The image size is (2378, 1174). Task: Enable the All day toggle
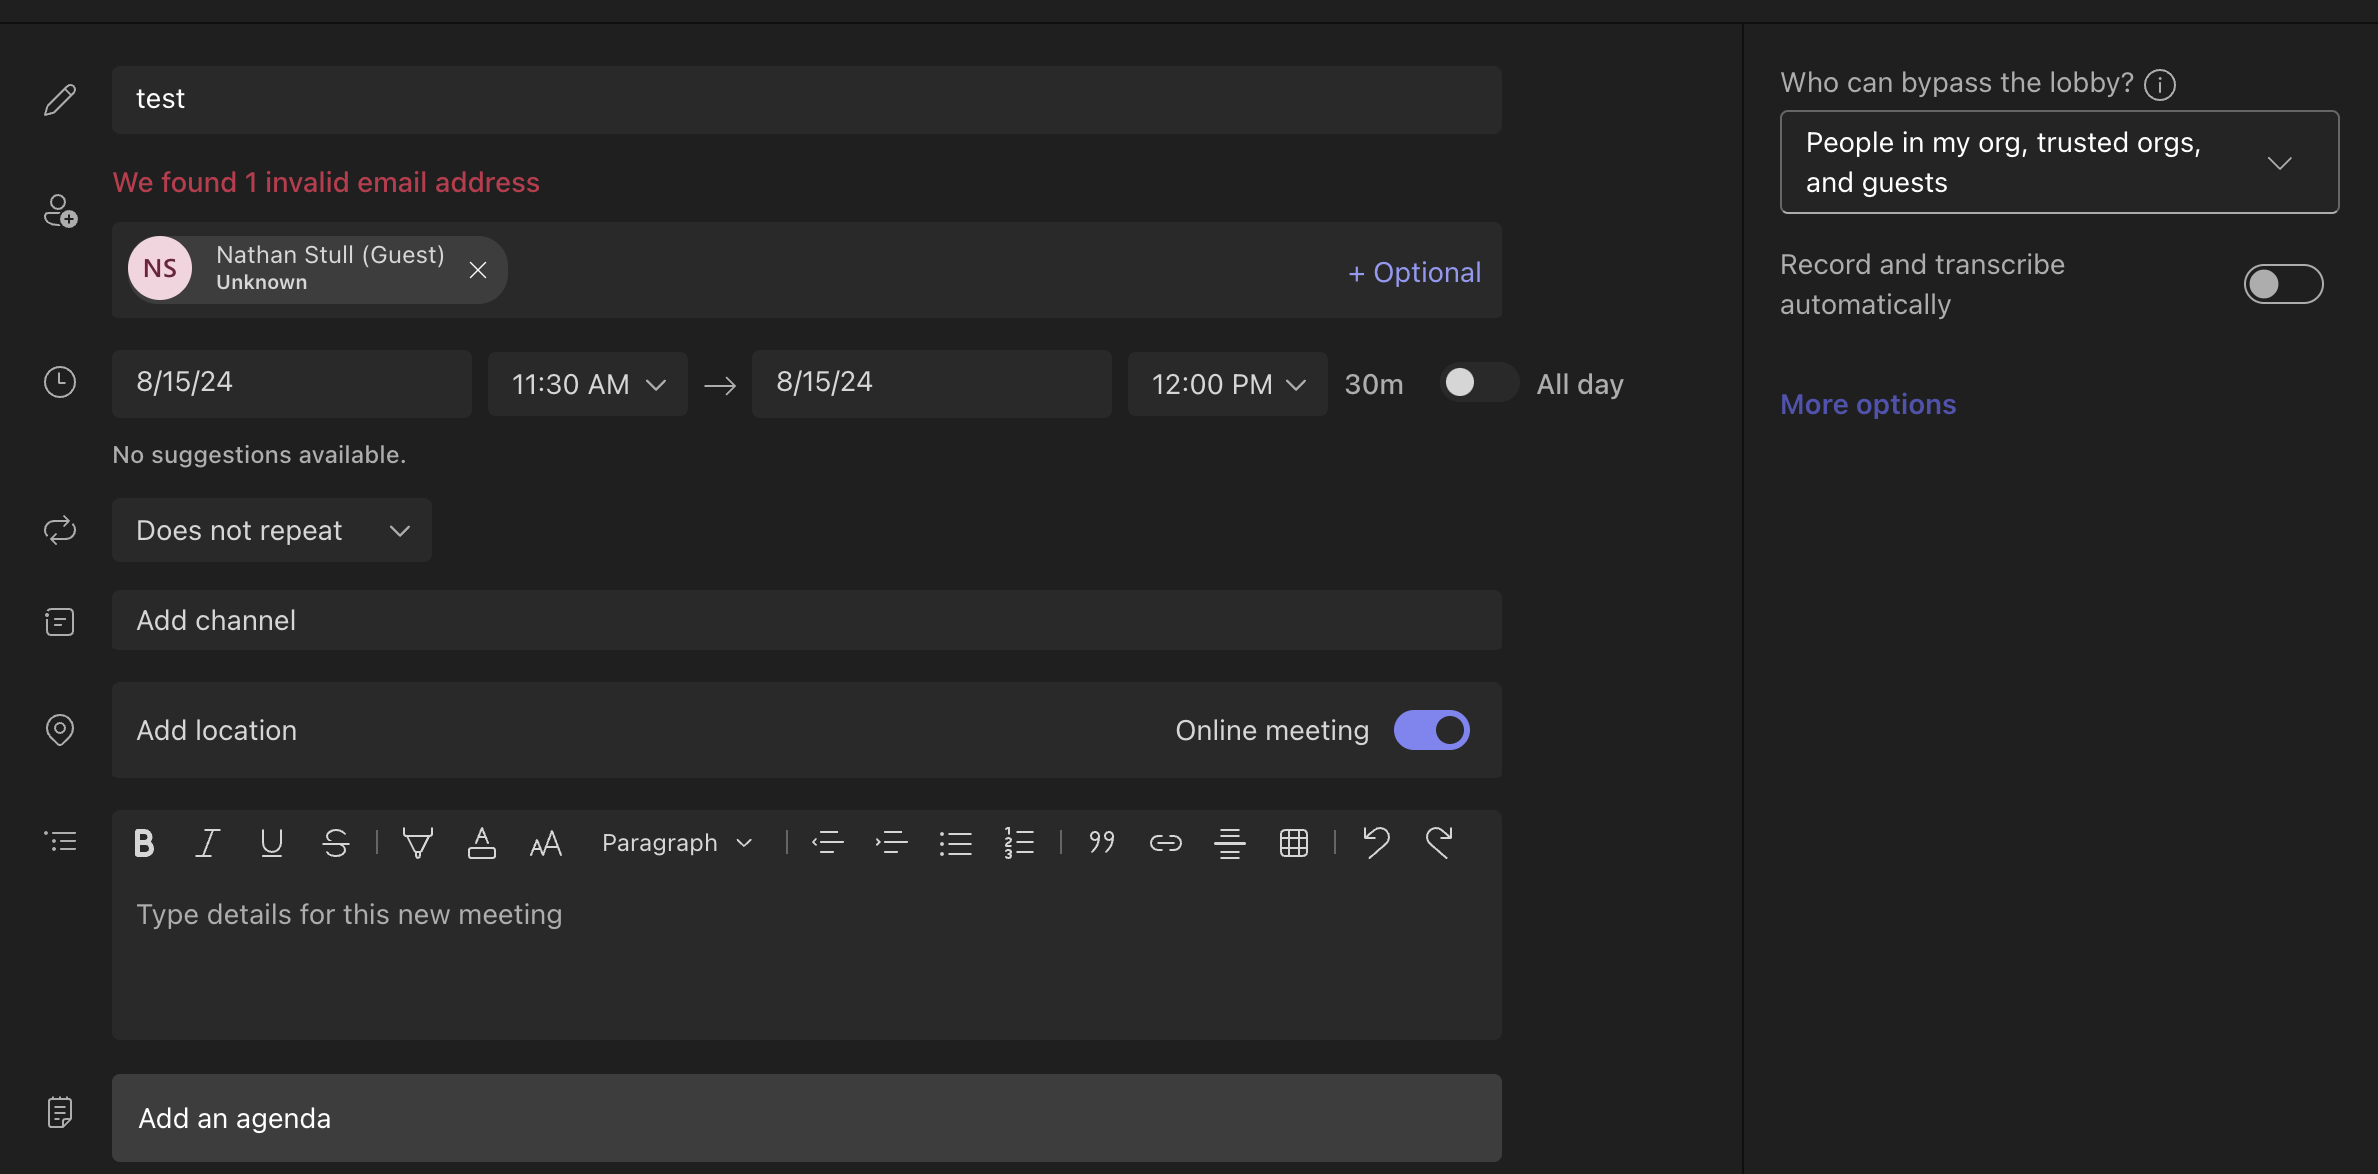[1477, 383]
